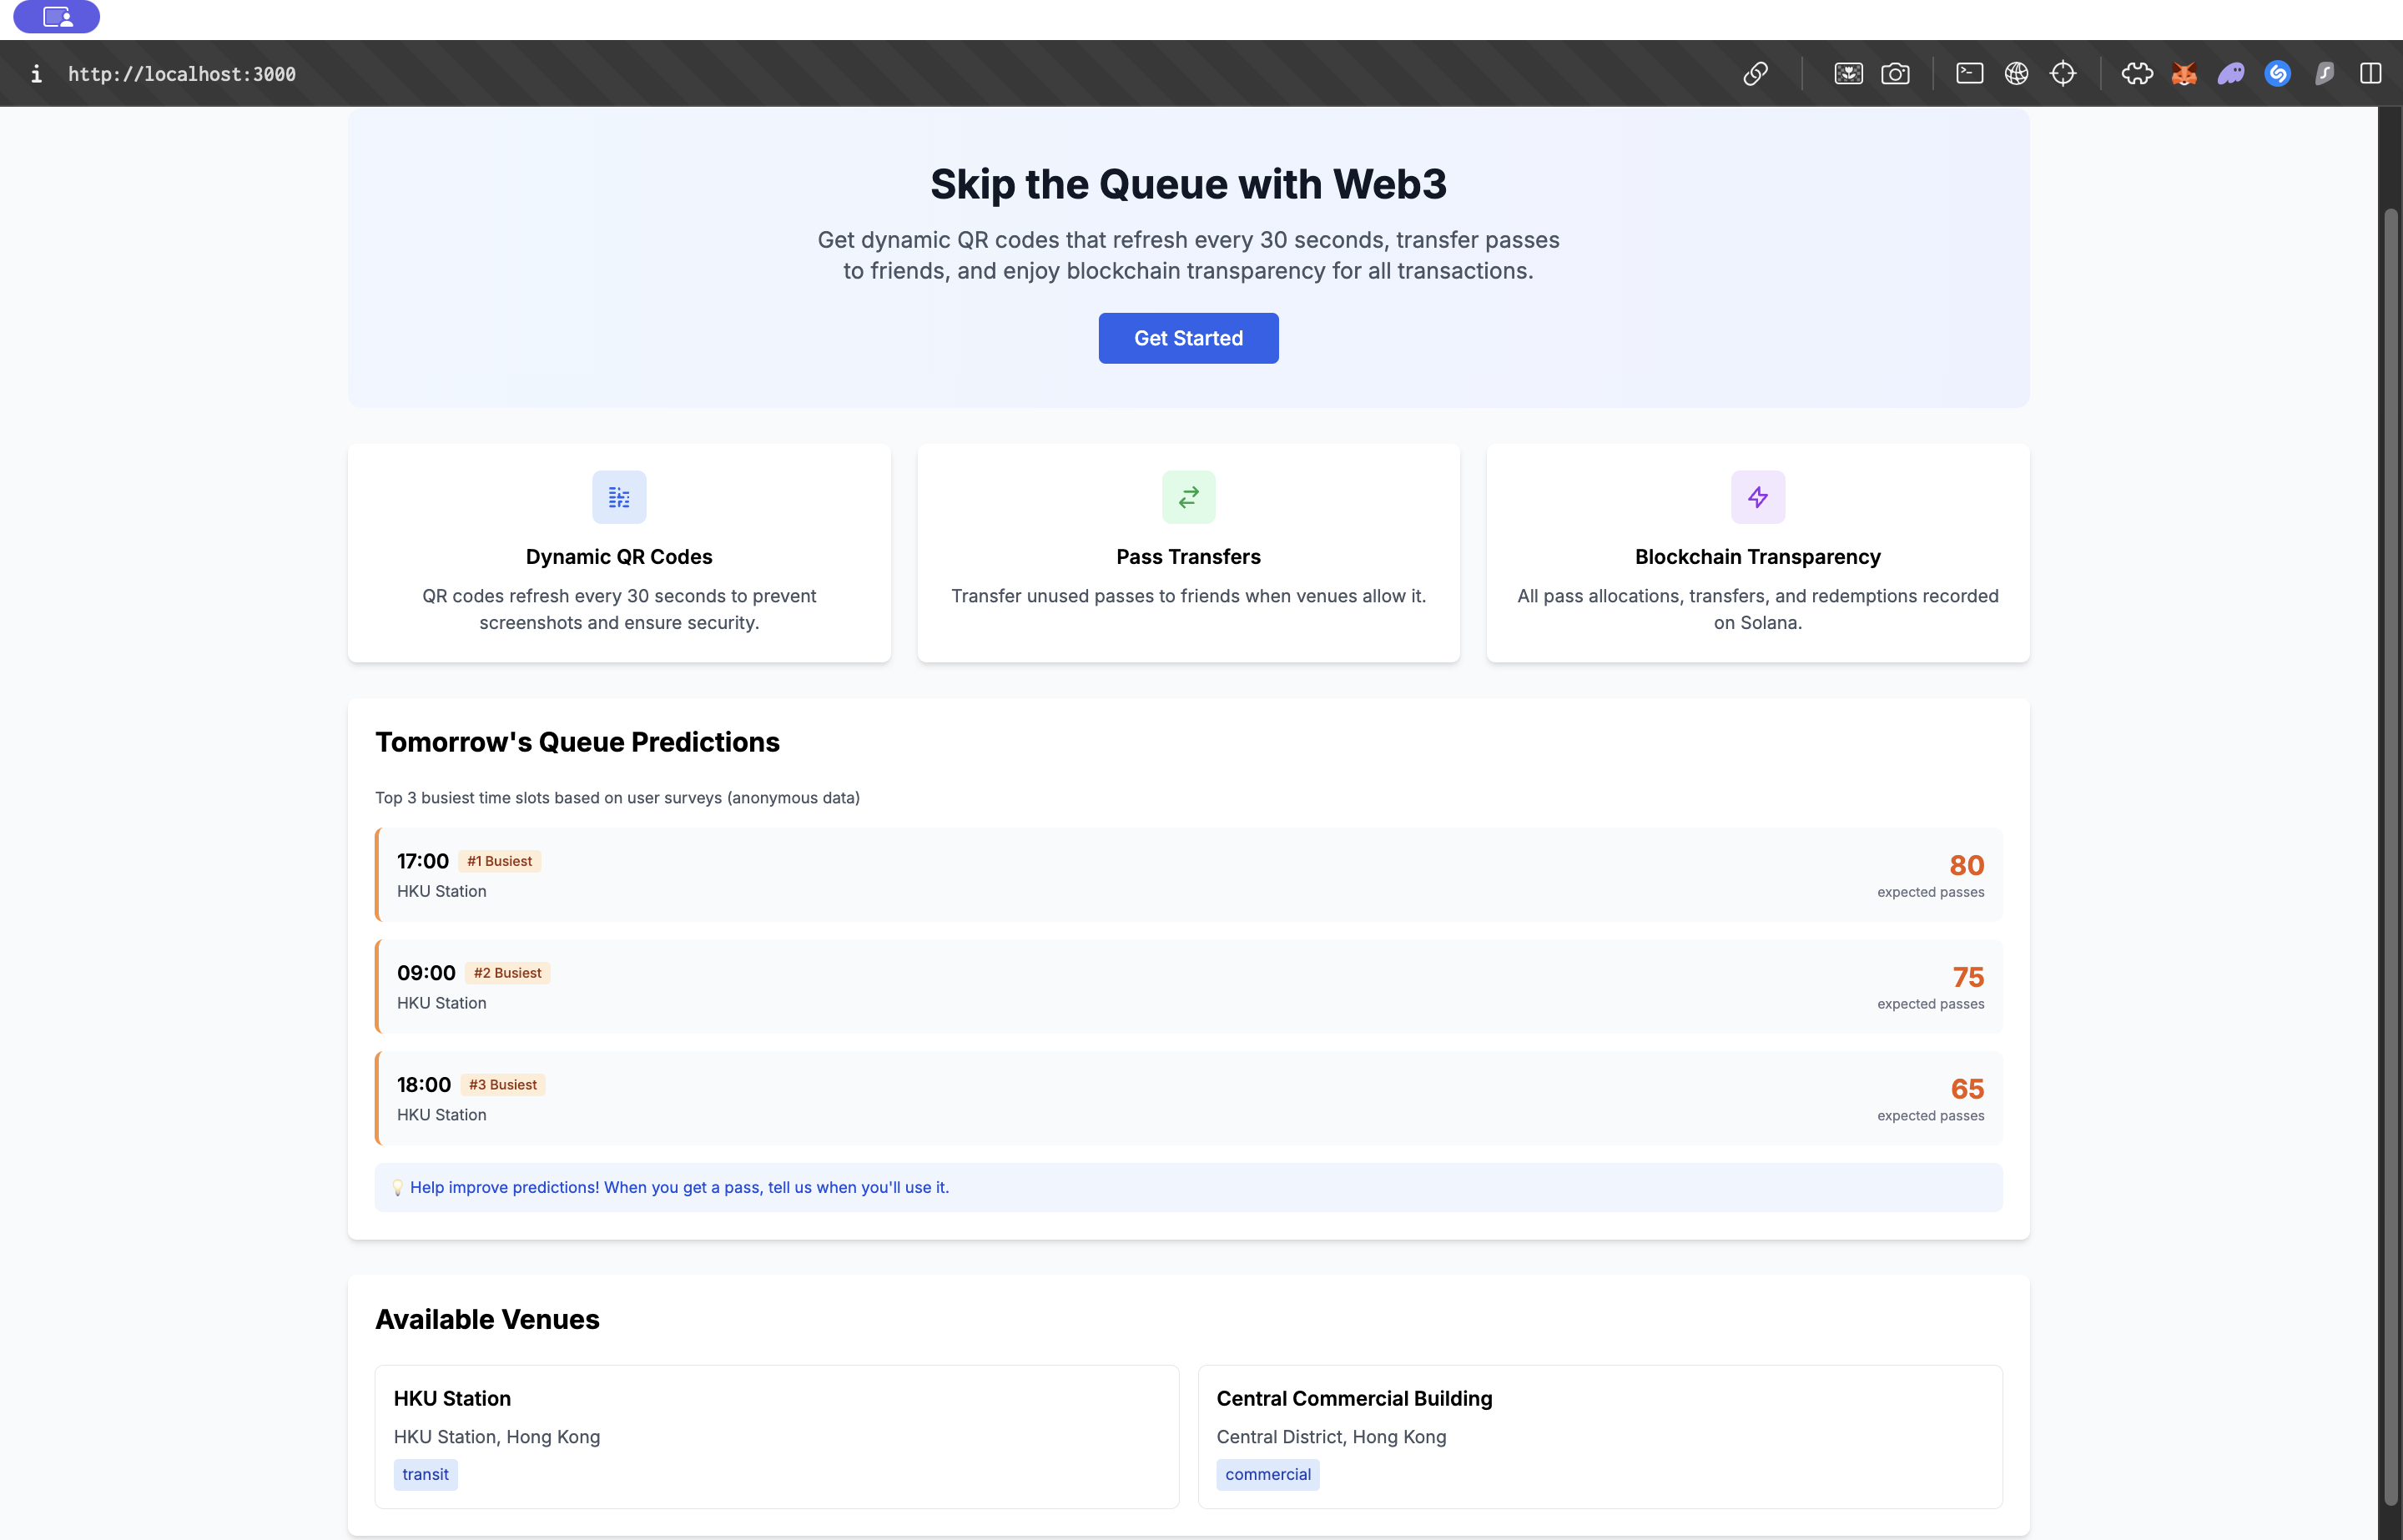Click the copy link icon in toolbar
Screen dimensions: 2403x1540
pos(1755,74)
